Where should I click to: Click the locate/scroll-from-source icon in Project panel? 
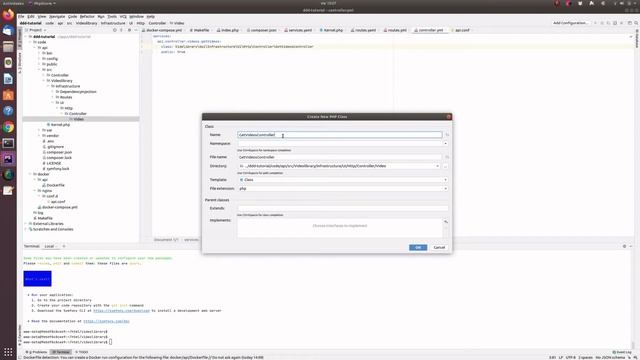click(x=115, y=30)
